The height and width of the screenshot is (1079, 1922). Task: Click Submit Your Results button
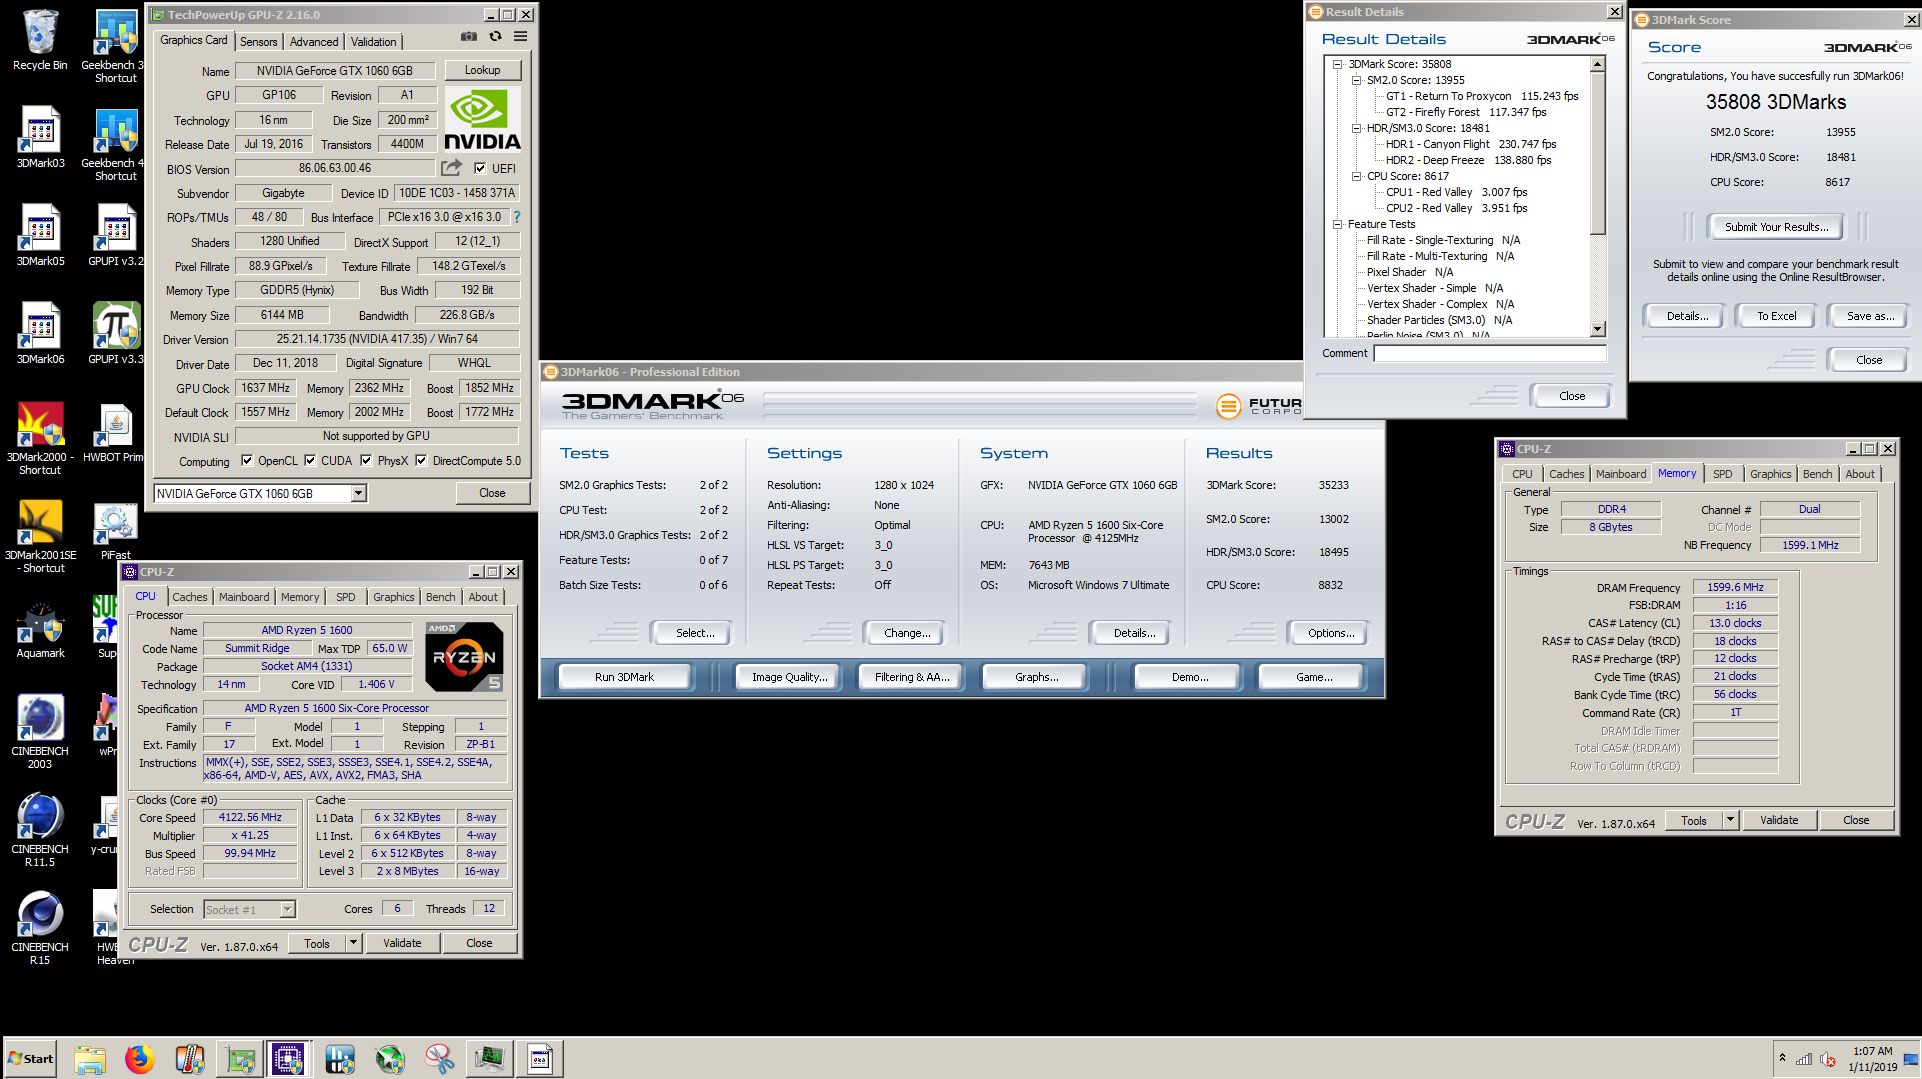coord(1776,227)
